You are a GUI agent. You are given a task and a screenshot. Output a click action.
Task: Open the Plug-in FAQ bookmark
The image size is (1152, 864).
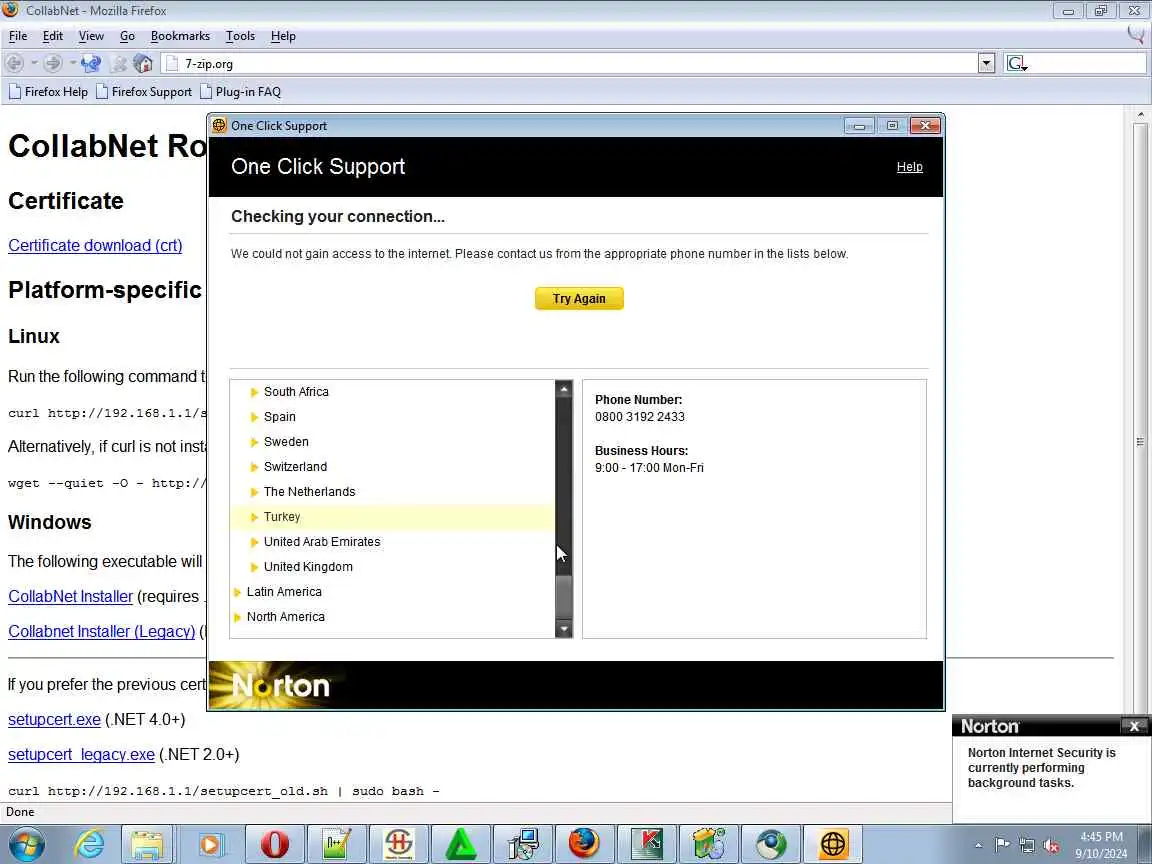[x=240, y=92]
